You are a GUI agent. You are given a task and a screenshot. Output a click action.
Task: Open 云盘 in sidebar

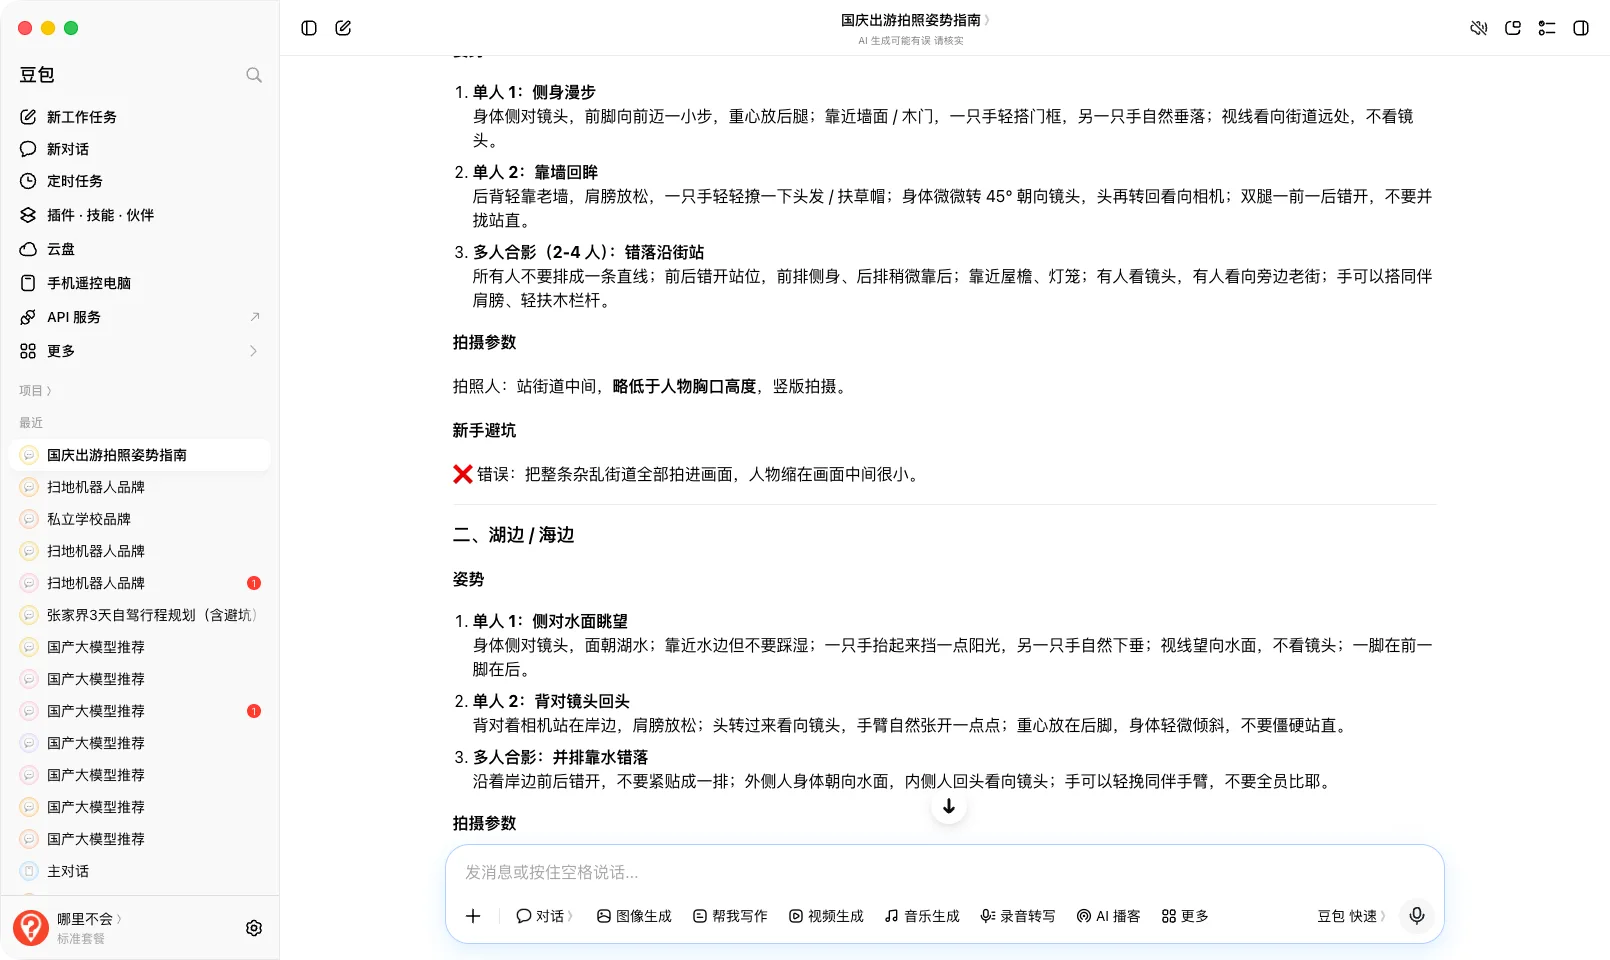[x=139, y=249]
